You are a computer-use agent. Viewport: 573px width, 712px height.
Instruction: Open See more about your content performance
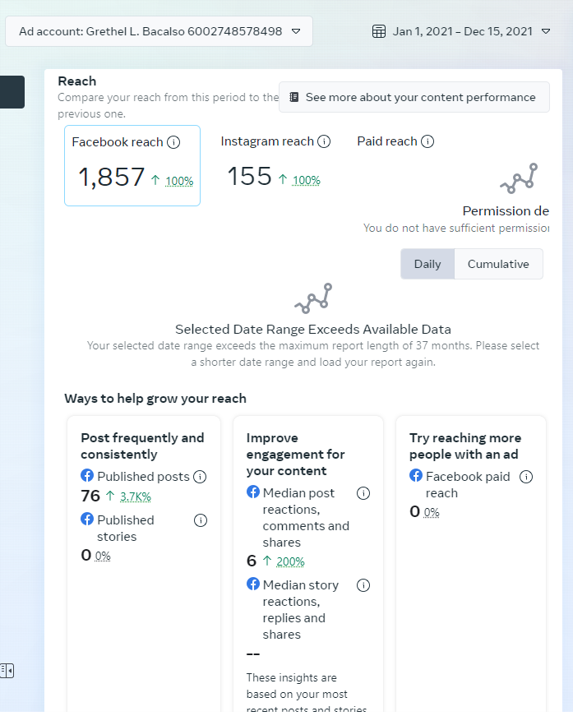414,97
